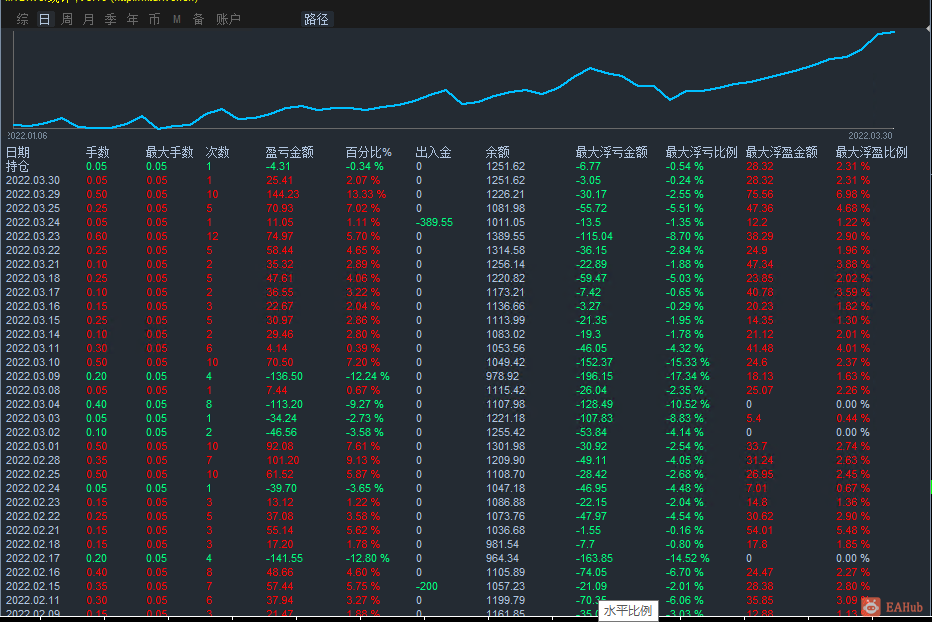Select the 2022.03.04 row date cell
This screenshot has height=622, width=932.
tap(33, 404)
